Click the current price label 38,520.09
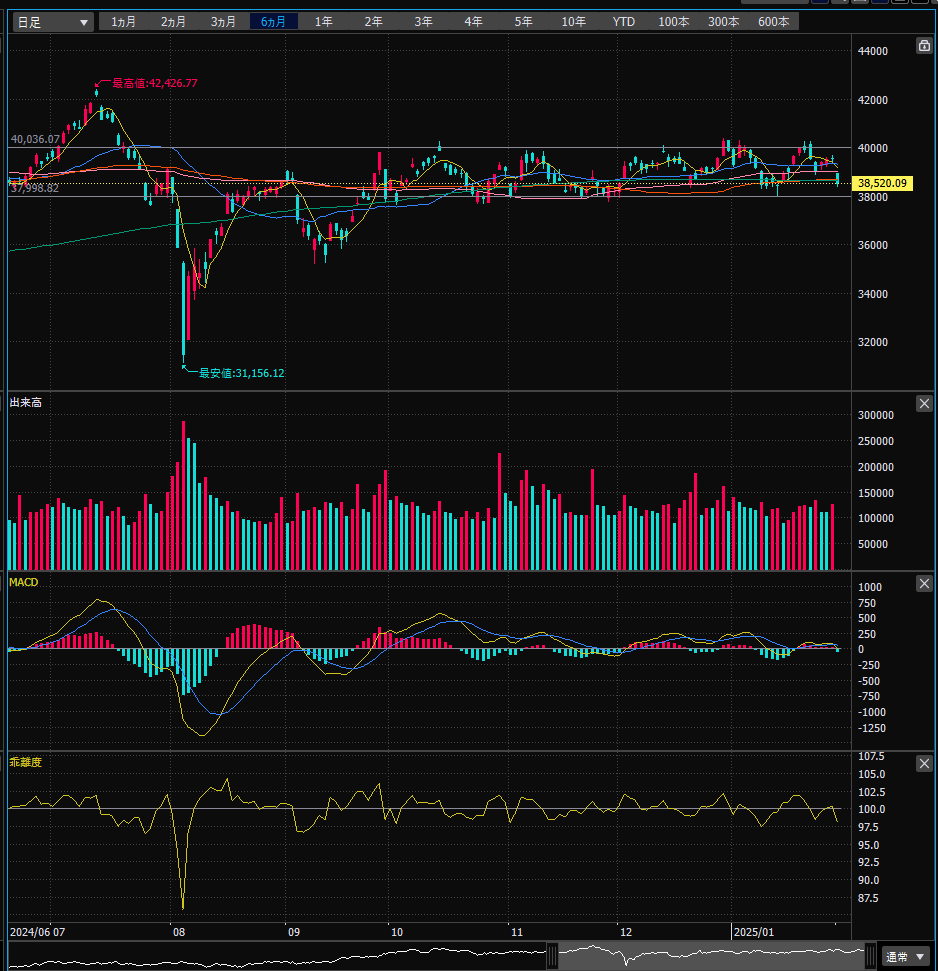The image size is (938, 971). 881,183
